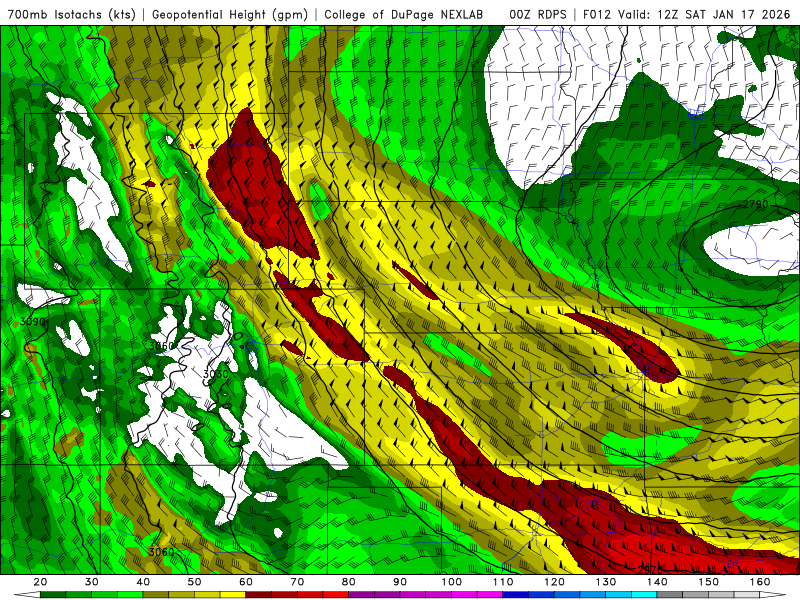The height and width of the screenshot is (600, 800).
Task: Click the 80 label on the colorbar
Action: pyautogui.click(x=348, y=582)
